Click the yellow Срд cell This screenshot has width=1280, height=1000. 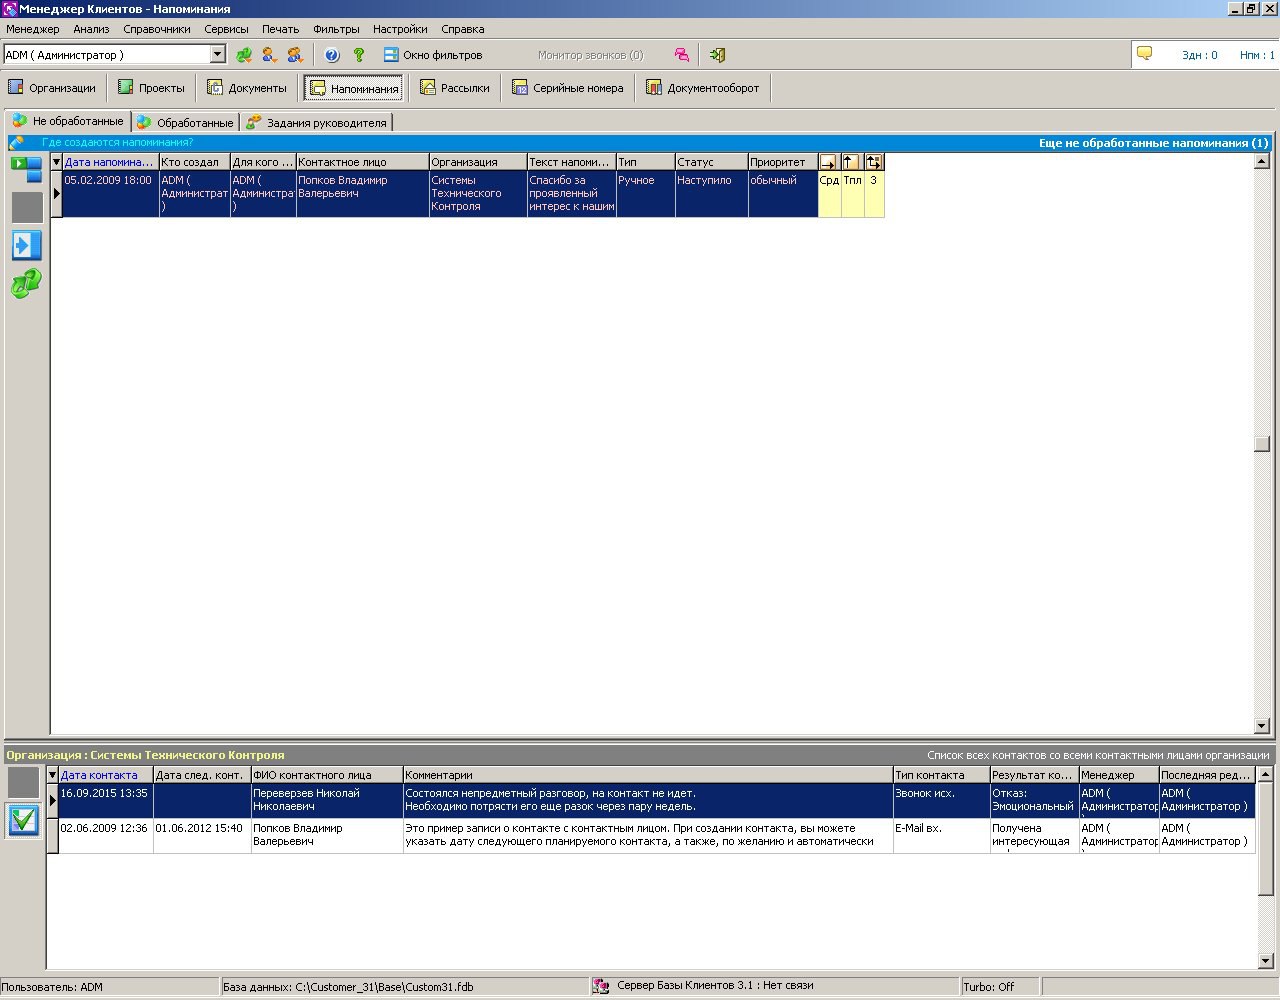click(x=829, y=193)
